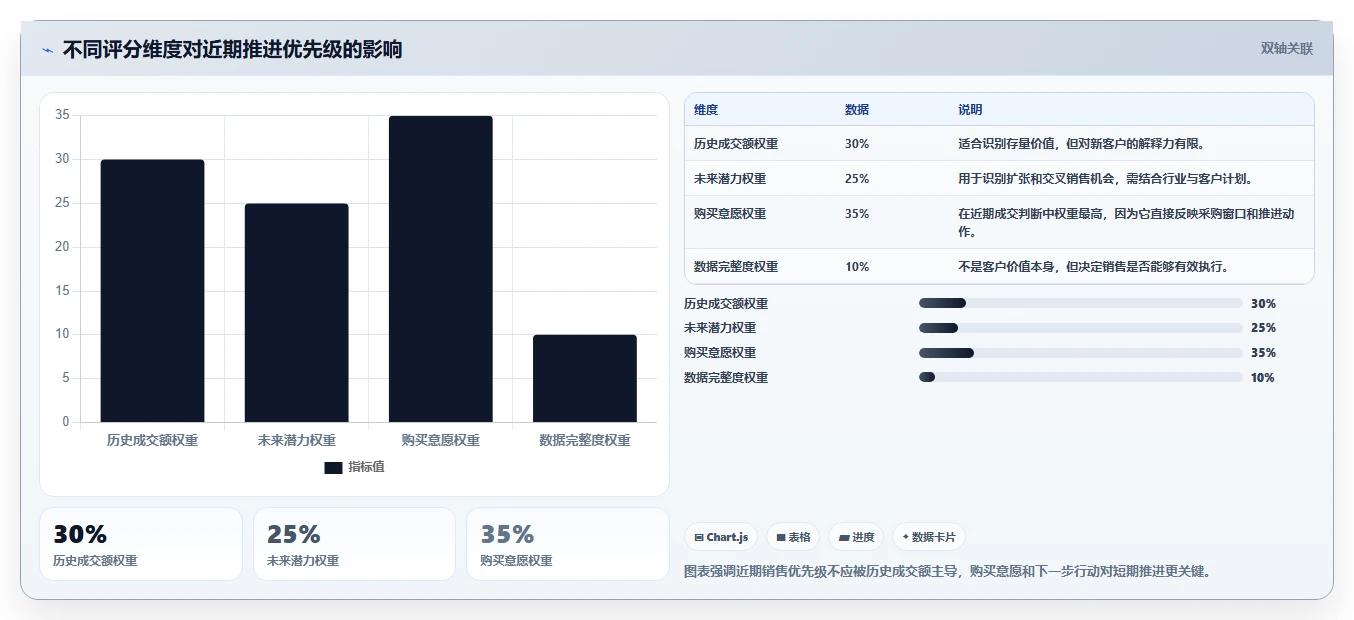Image resolution: width=1354 pixels, height=620 pixels.
Task: Click the 数据 column header
Action: pos(857,110)
